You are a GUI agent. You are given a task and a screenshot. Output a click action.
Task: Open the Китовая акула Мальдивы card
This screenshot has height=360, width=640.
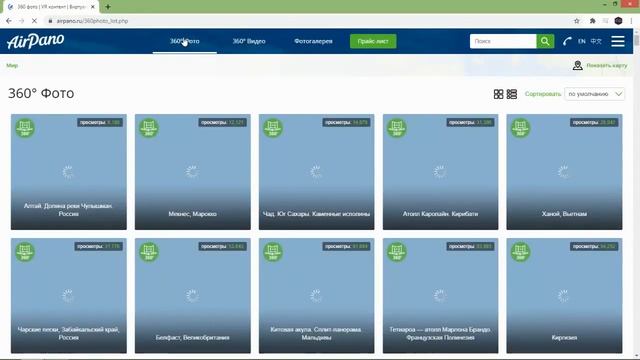pyautogui.click(x=316, y=296)
